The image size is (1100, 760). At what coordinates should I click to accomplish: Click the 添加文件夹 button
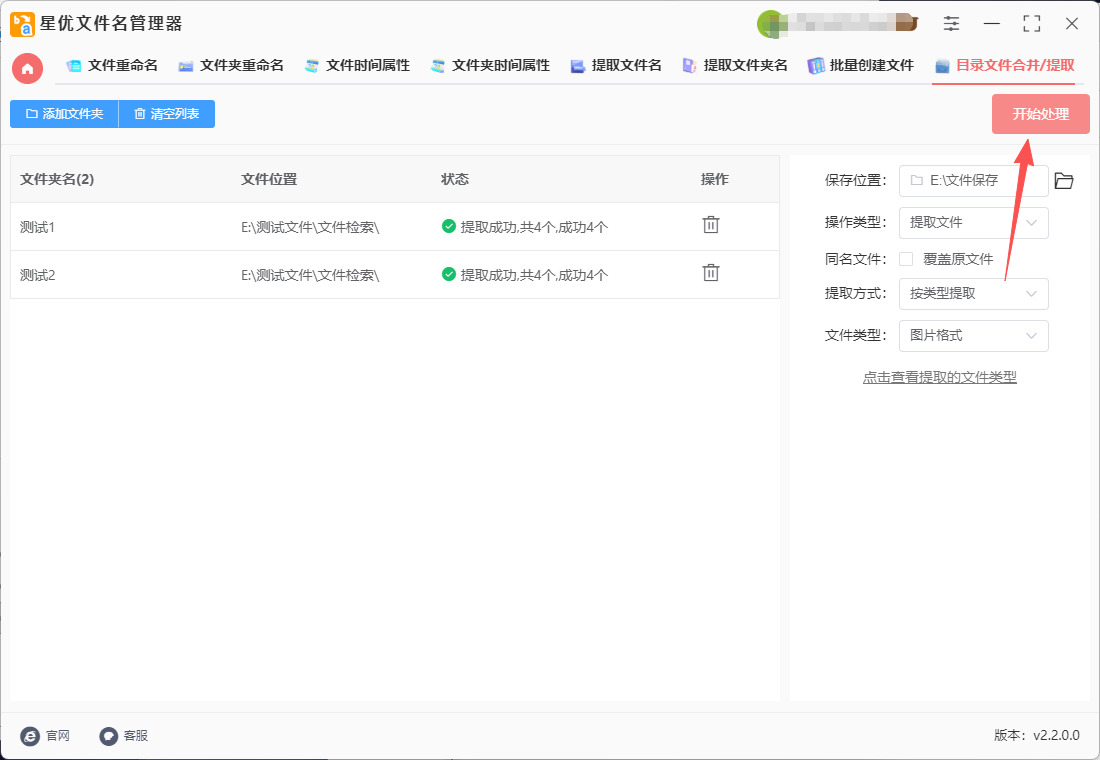pos(64,114)
